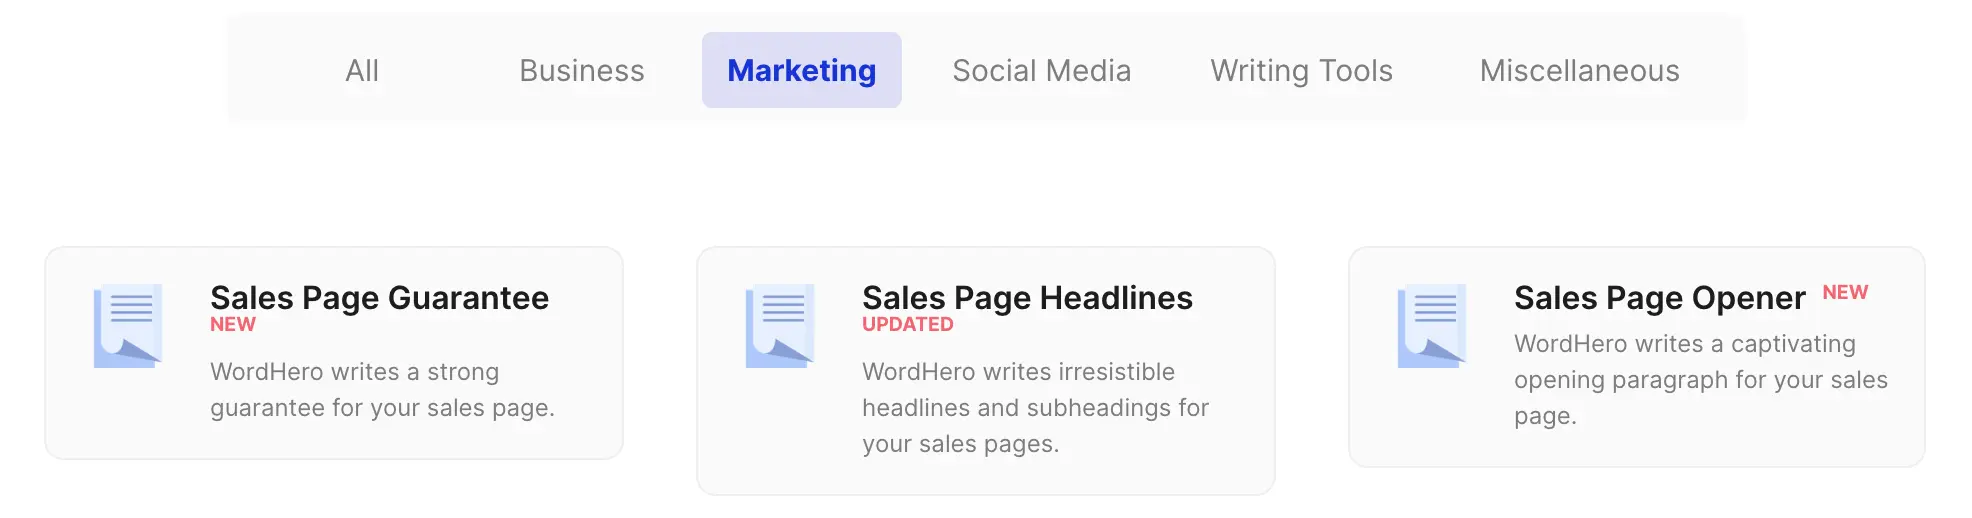1972x518 pixels.
Task: Open the Sales Page Opener title link
Action: [1659, 298]
